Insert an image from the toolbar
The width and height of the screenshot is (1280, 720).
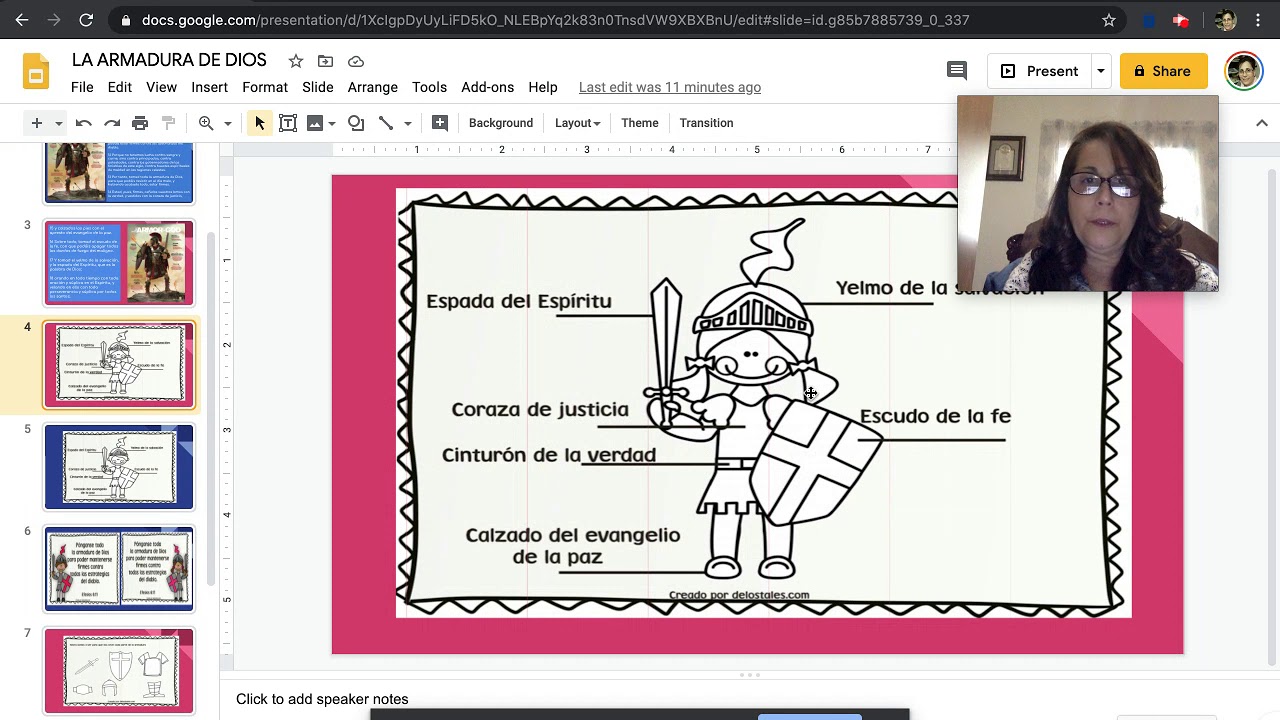315,123
